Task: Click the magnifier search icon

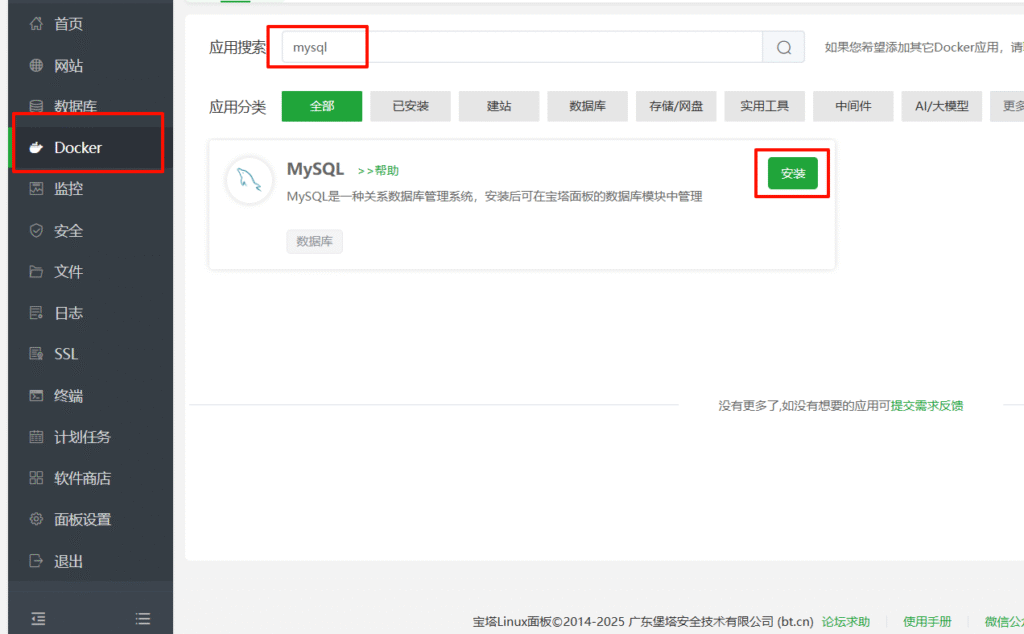Action: [783, 46]
